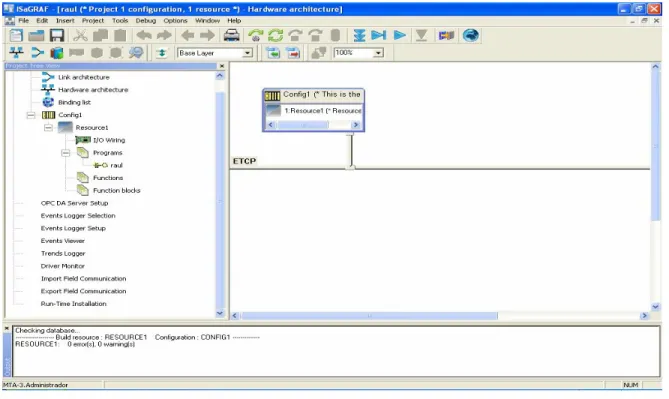Click the Print icon

(x=232, y=35)
